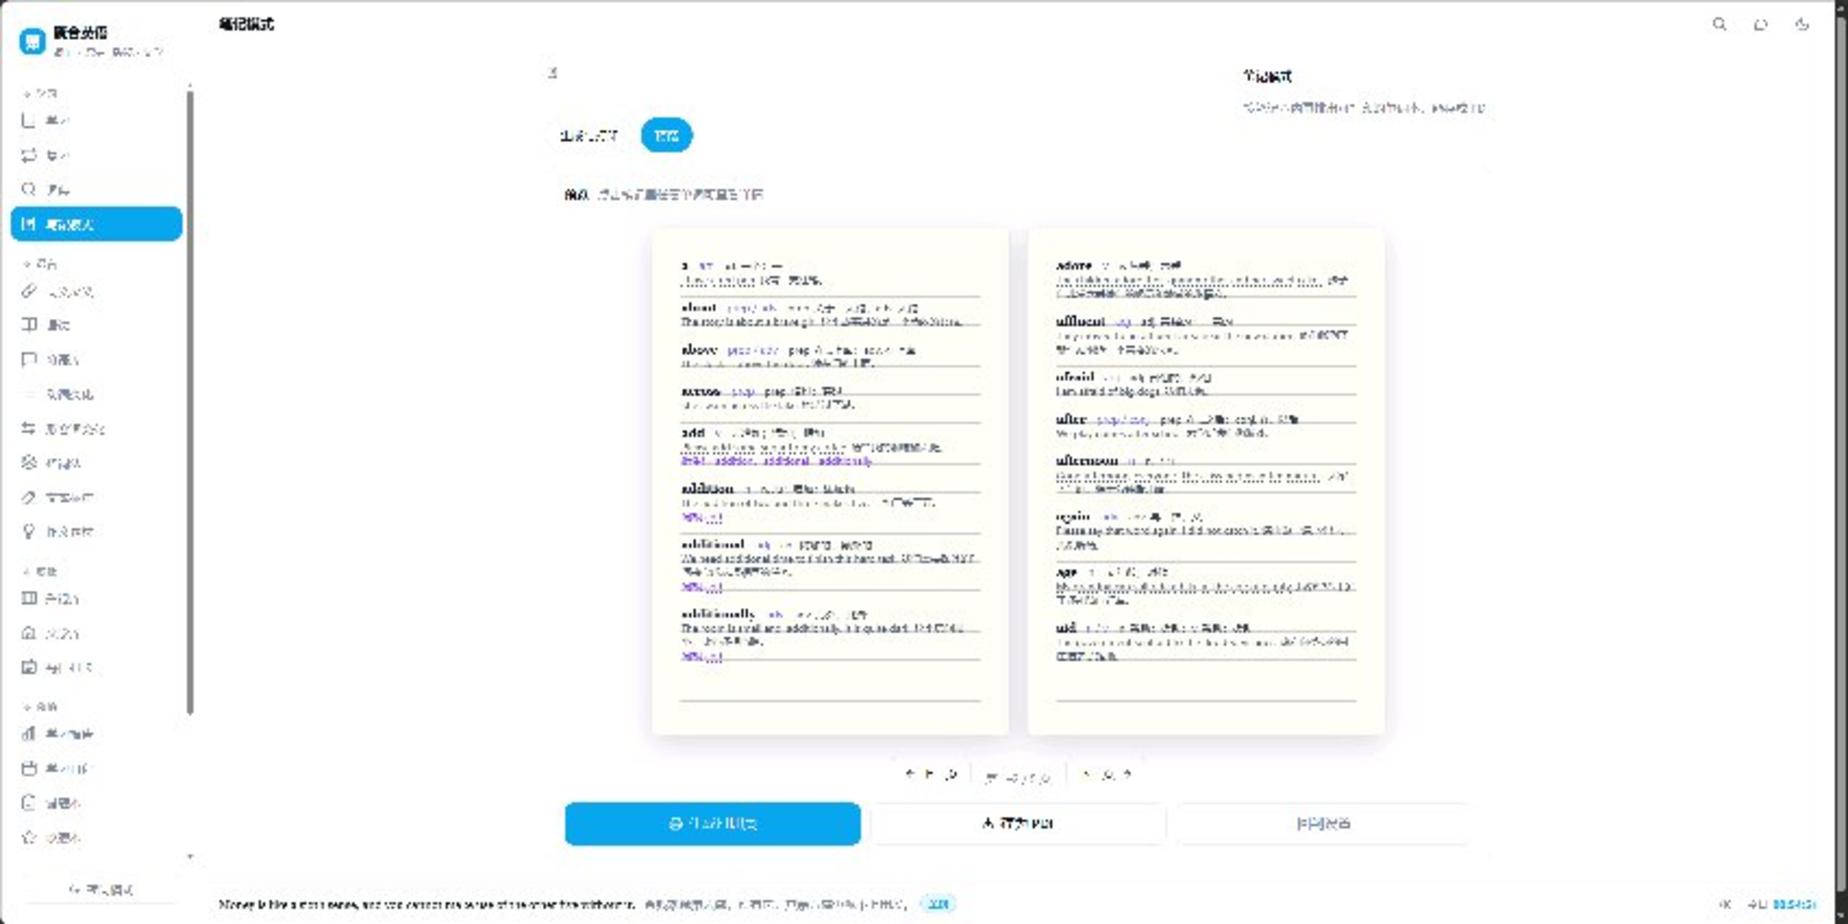Click the word "again" on the right page

1073,517
